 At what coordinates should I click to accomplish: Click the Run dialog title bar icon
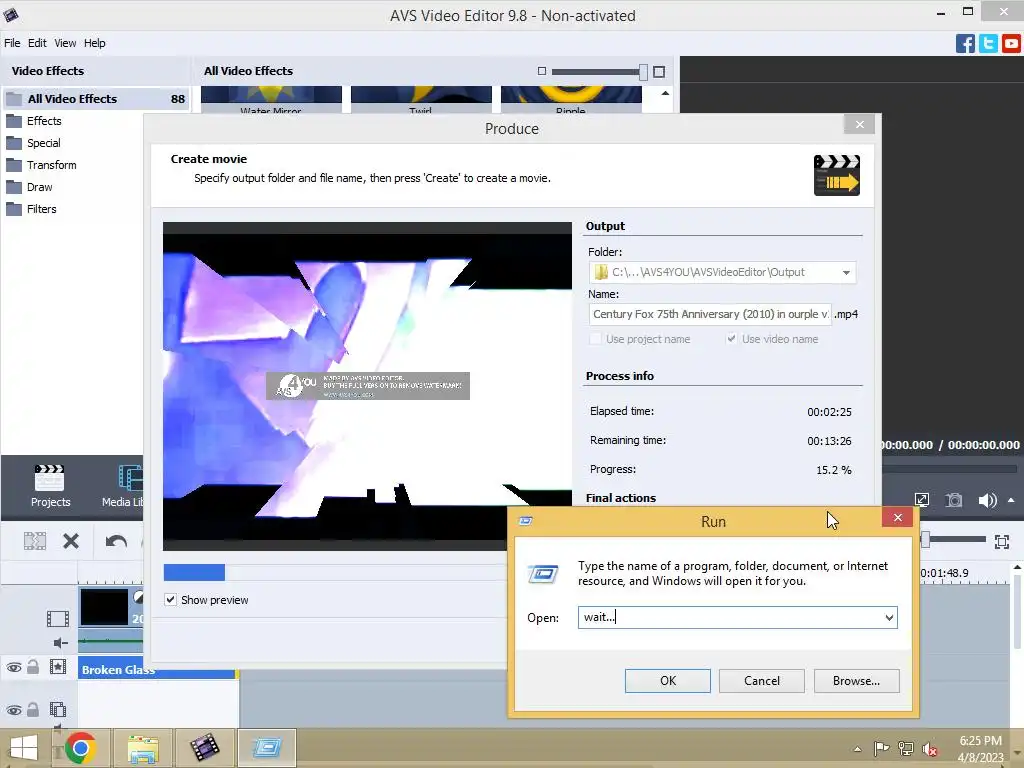click(x=525, y=520)
